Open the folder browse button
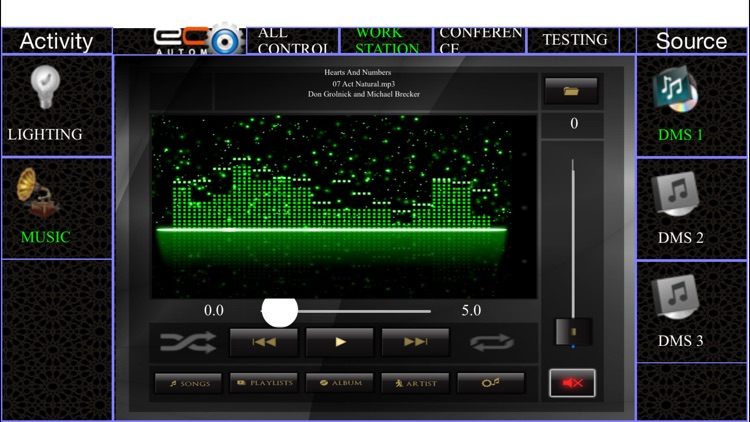The width and height of the screenshot is (750, 422). pos(571,90)
